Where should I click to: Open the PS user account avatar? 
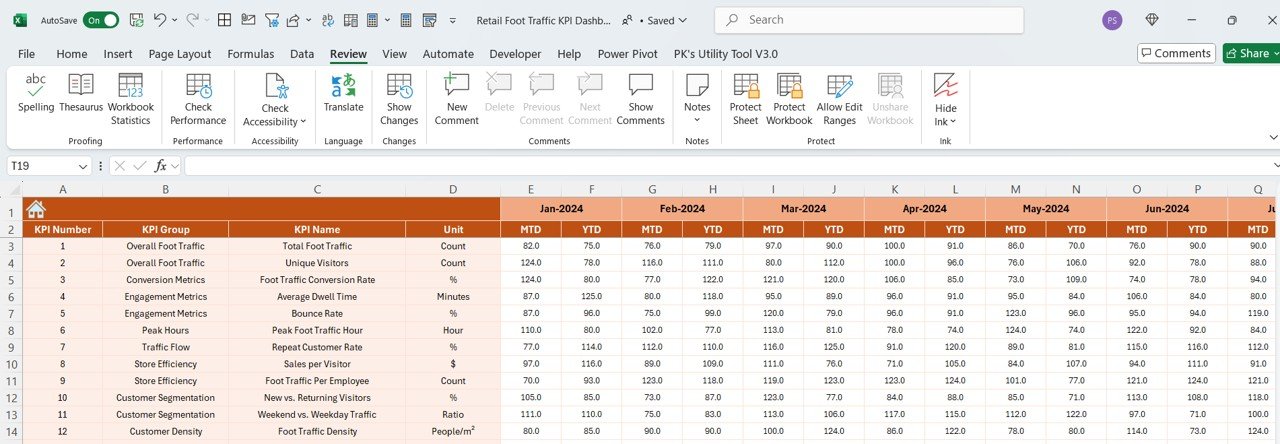click(1112, 20)
